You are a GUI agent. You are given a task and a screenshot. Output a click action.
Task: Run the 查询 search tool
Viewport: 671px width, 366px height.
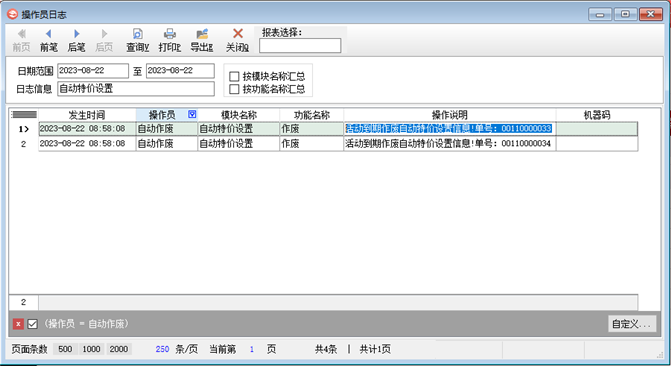[x=137, y=40]
